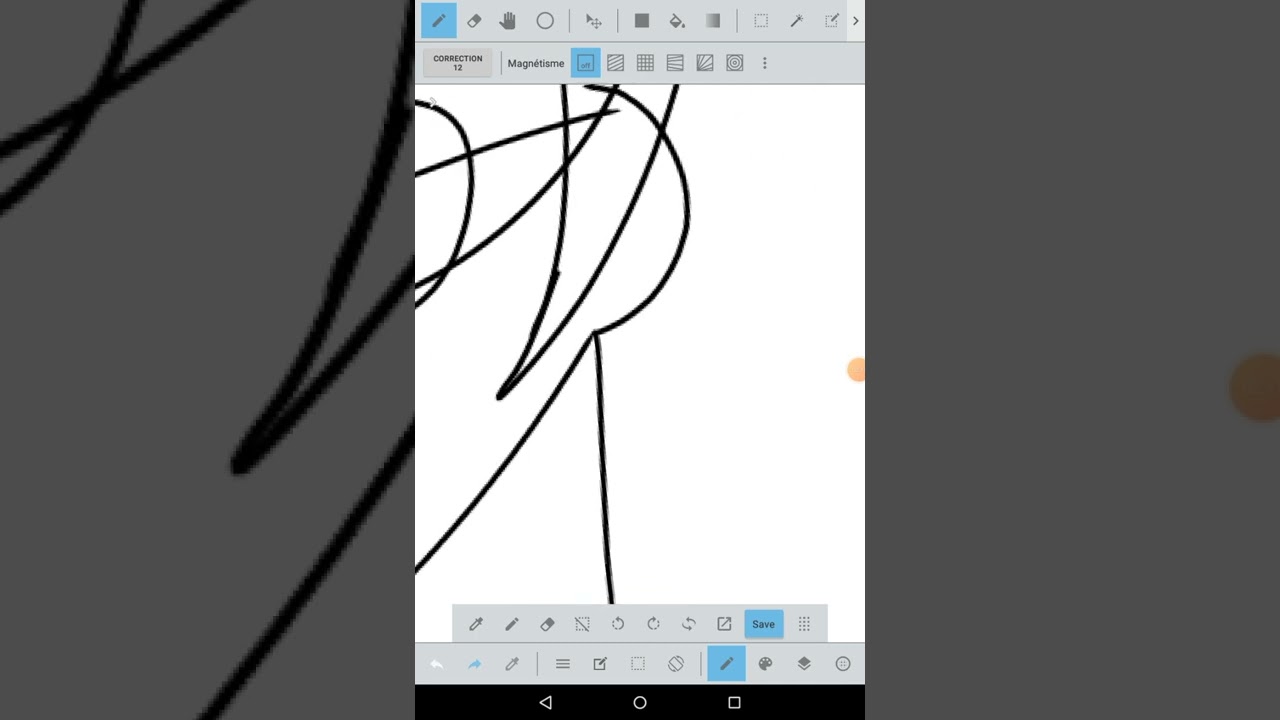This screenshot has width=1280, height=720.
Task: Deselect selection via crossed dashed square icon
Action: [x=582, y=624]
